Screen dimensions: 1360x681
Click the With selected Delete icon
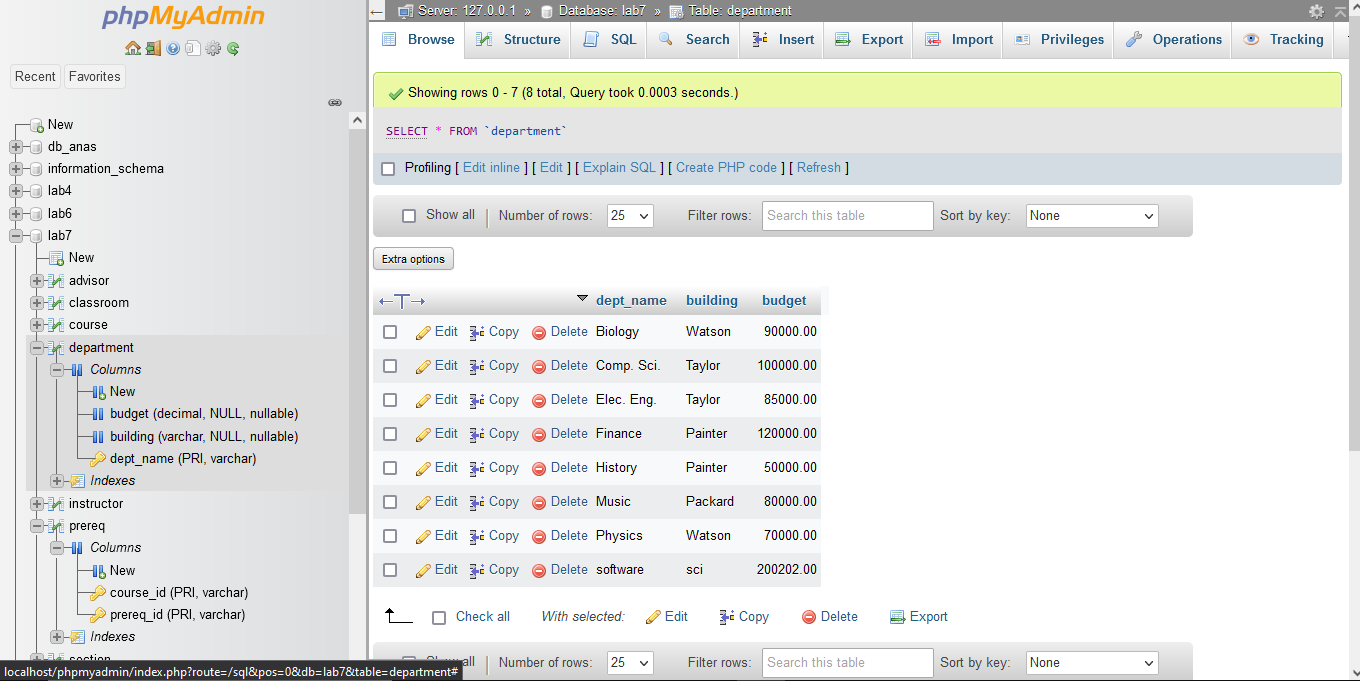tap(809, 617)
